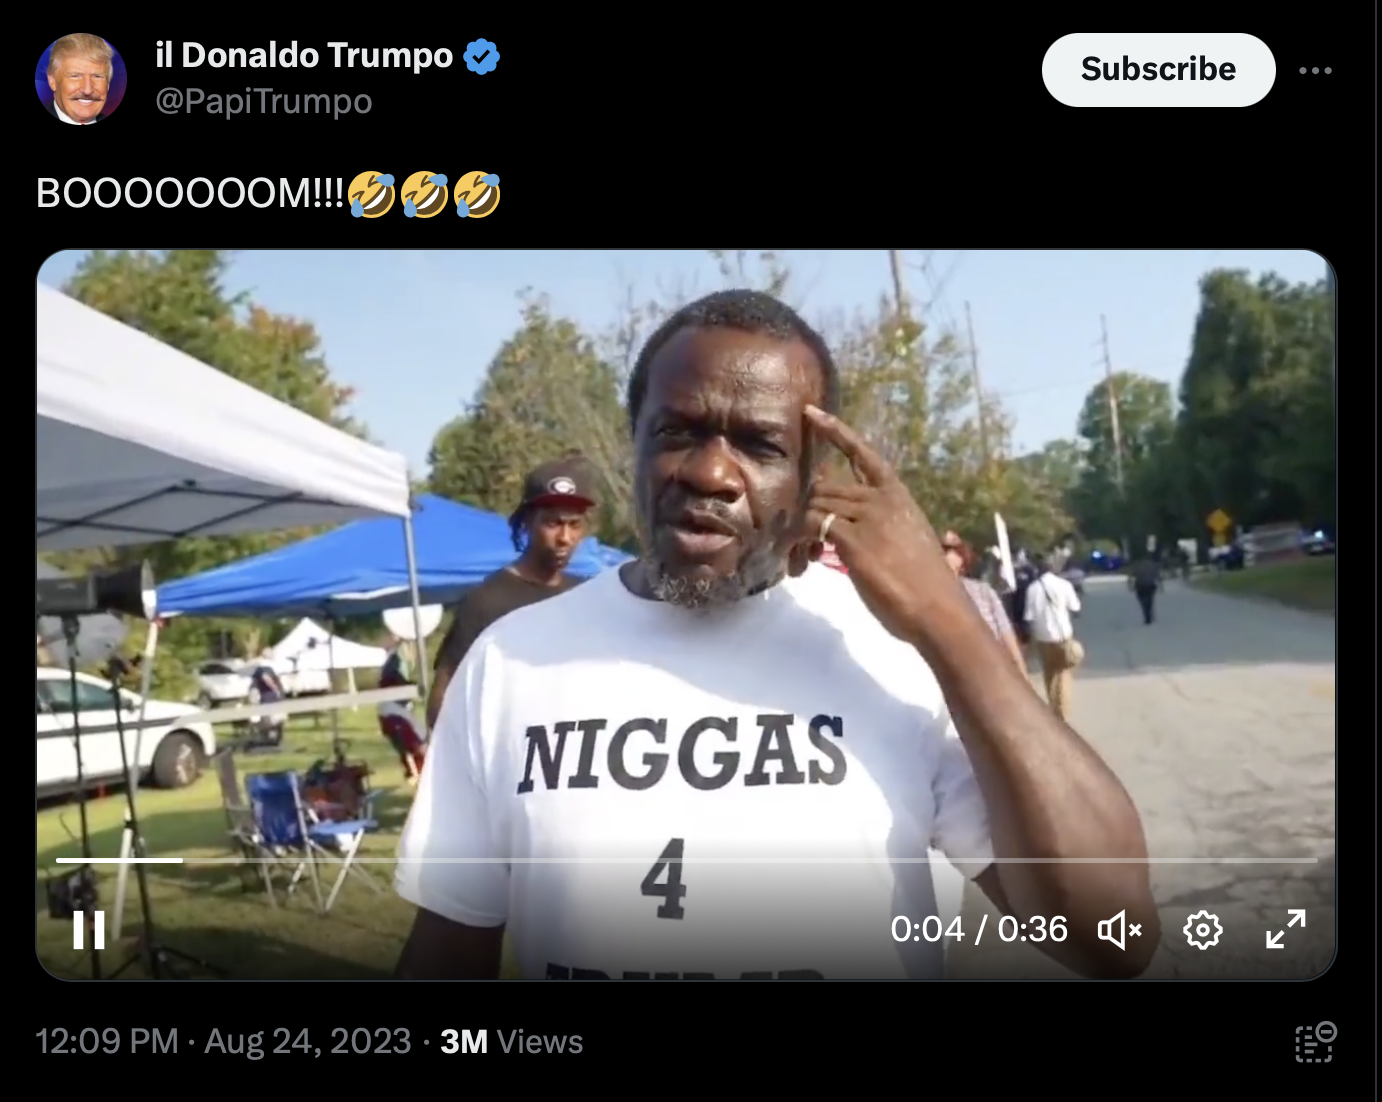The width and height of the screenshot is (1382, 1102).
Task: Visit the @PapiTrumpo handle link
Action: pos(264,101)
